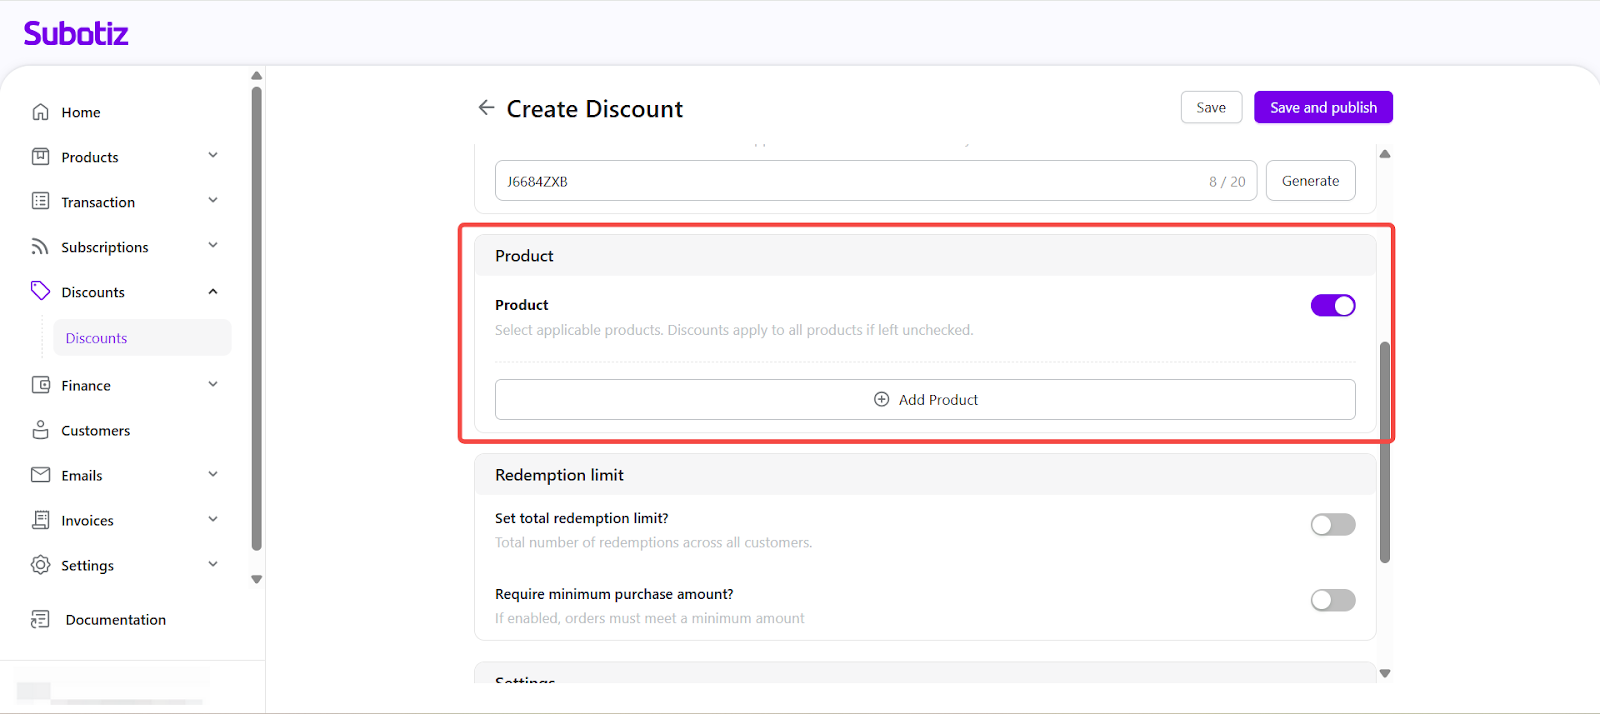Click the discount code input field

click(850, 181)
